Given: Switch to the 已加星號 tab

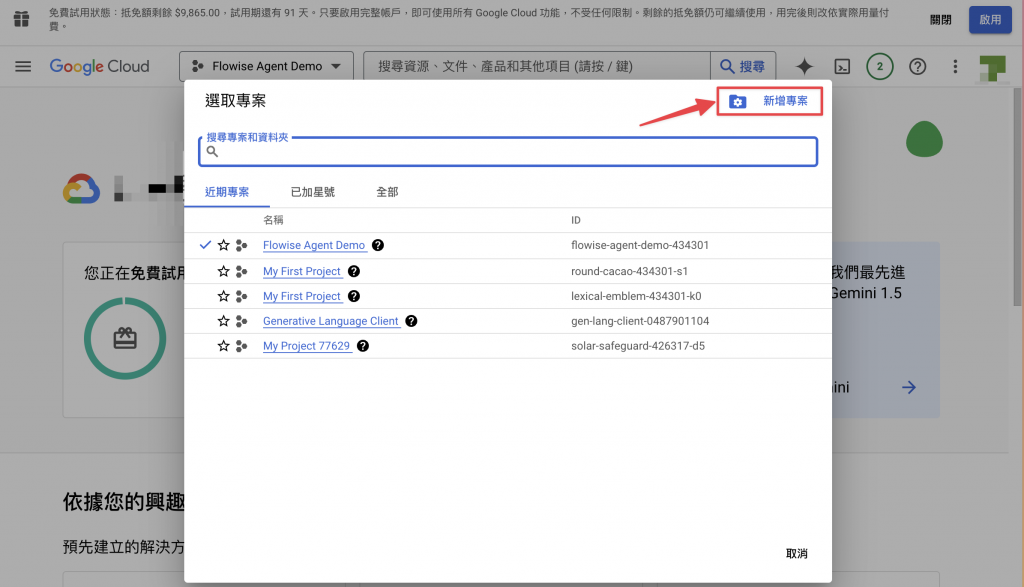Looking at the screenshot, I should (x=312, y=192).
